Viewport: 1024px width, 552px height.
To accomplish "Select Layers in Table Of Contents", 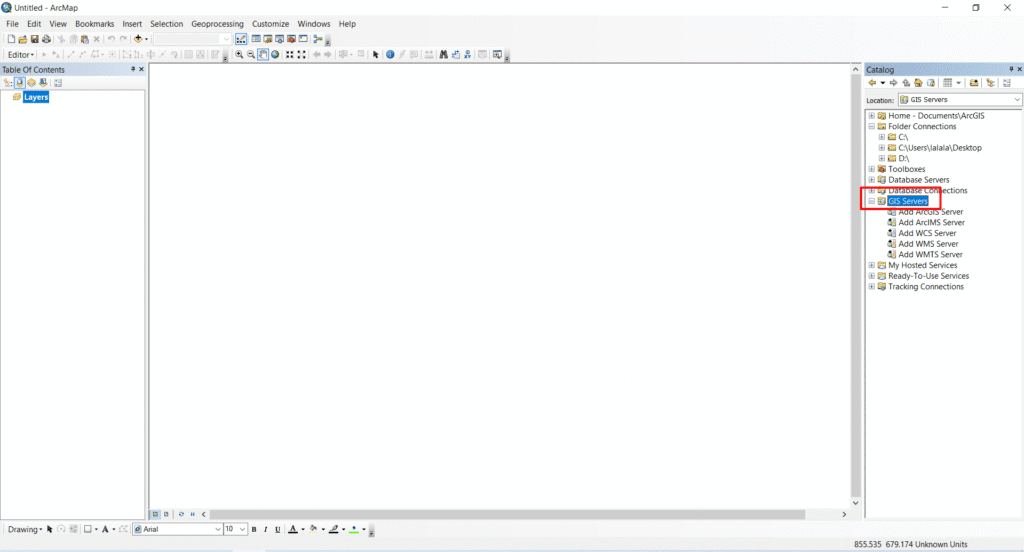I will point(36,97).
